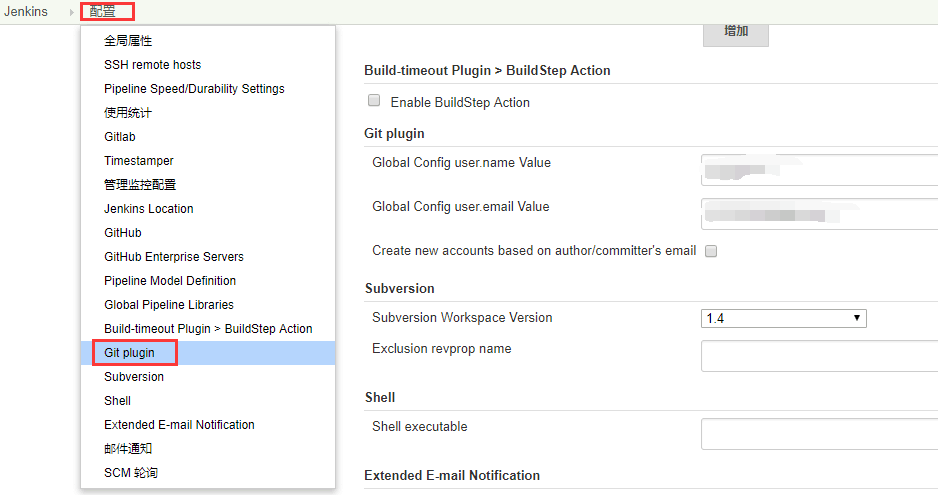Go to 邮件通知 menu entry
The height and width of the screenshot is (495, 938).
pos(128,448)
